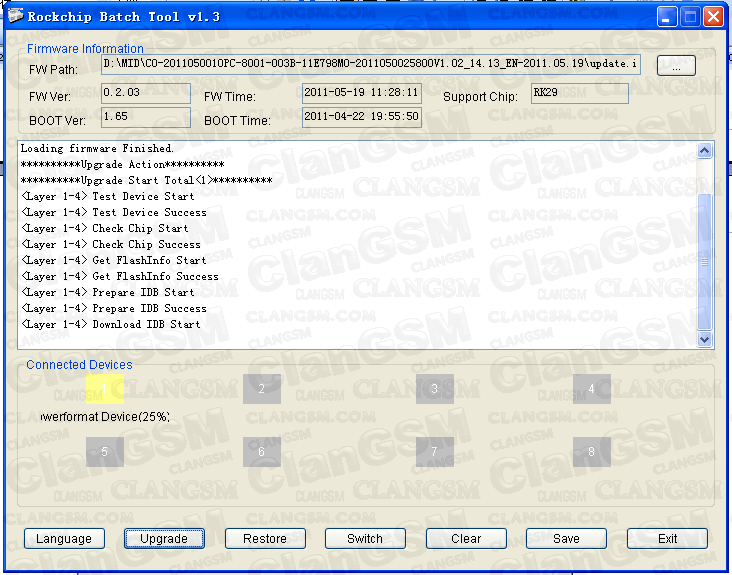Click the FW Path input field
This screenshot has height=575, width=732.
pos(371,64)
